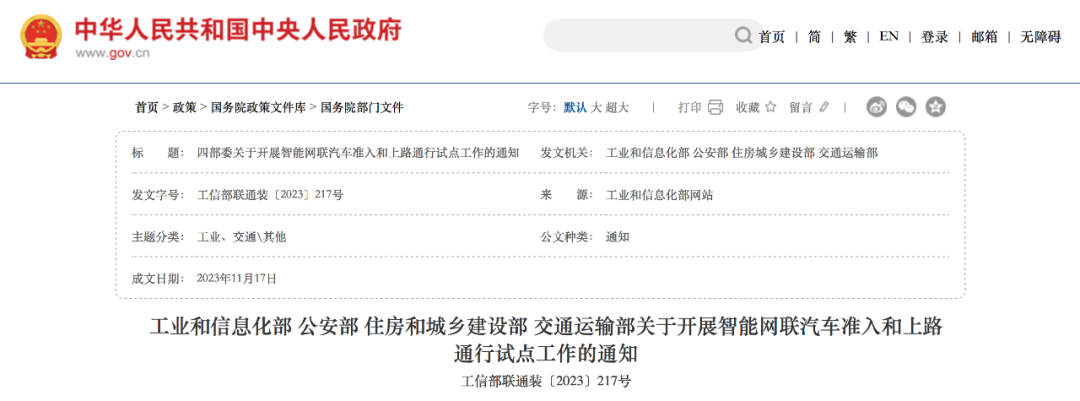Image resolution: width=1080 pixels, height=401 pixels.
Task: Click the 标题 value about 智能网联汽车
Action: [358, 153]
